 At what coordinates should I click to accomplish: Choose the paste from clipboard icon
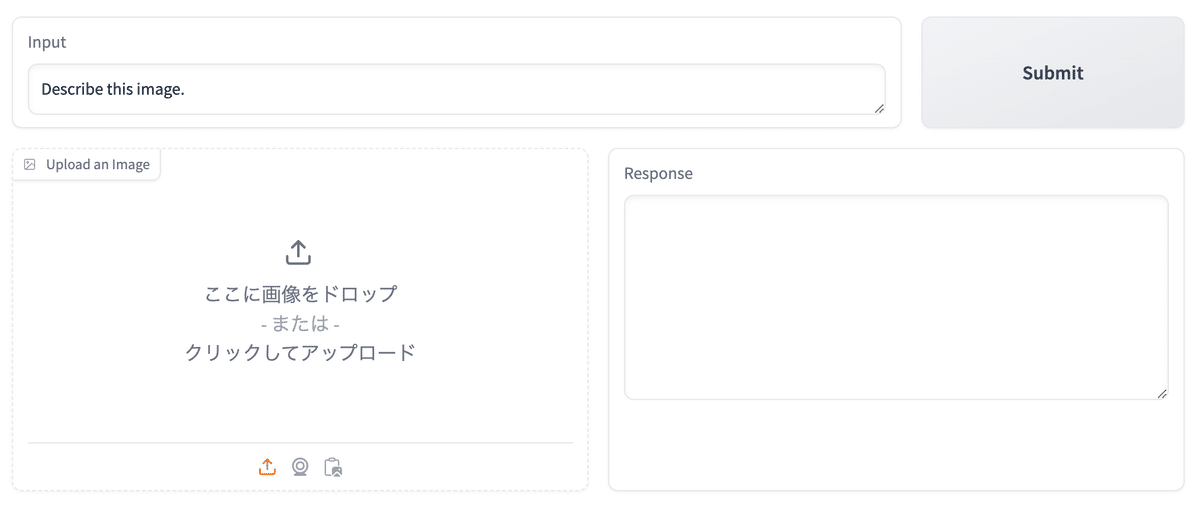(x=333, y=467)
